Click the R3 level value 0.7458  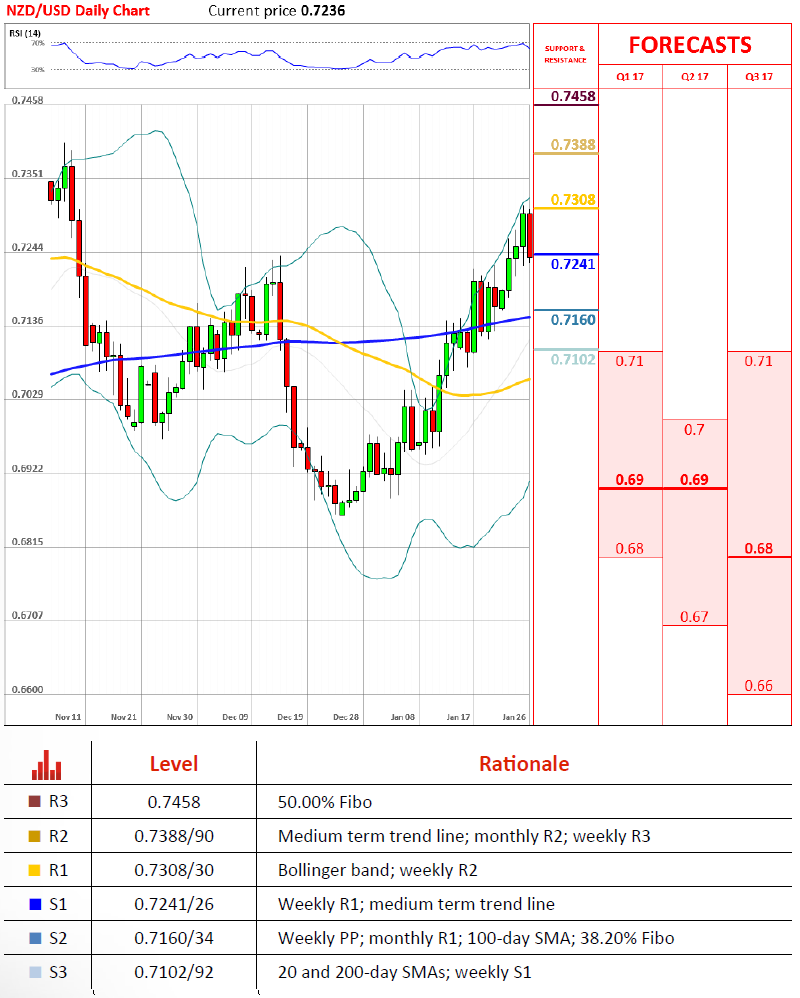(174, 802)
